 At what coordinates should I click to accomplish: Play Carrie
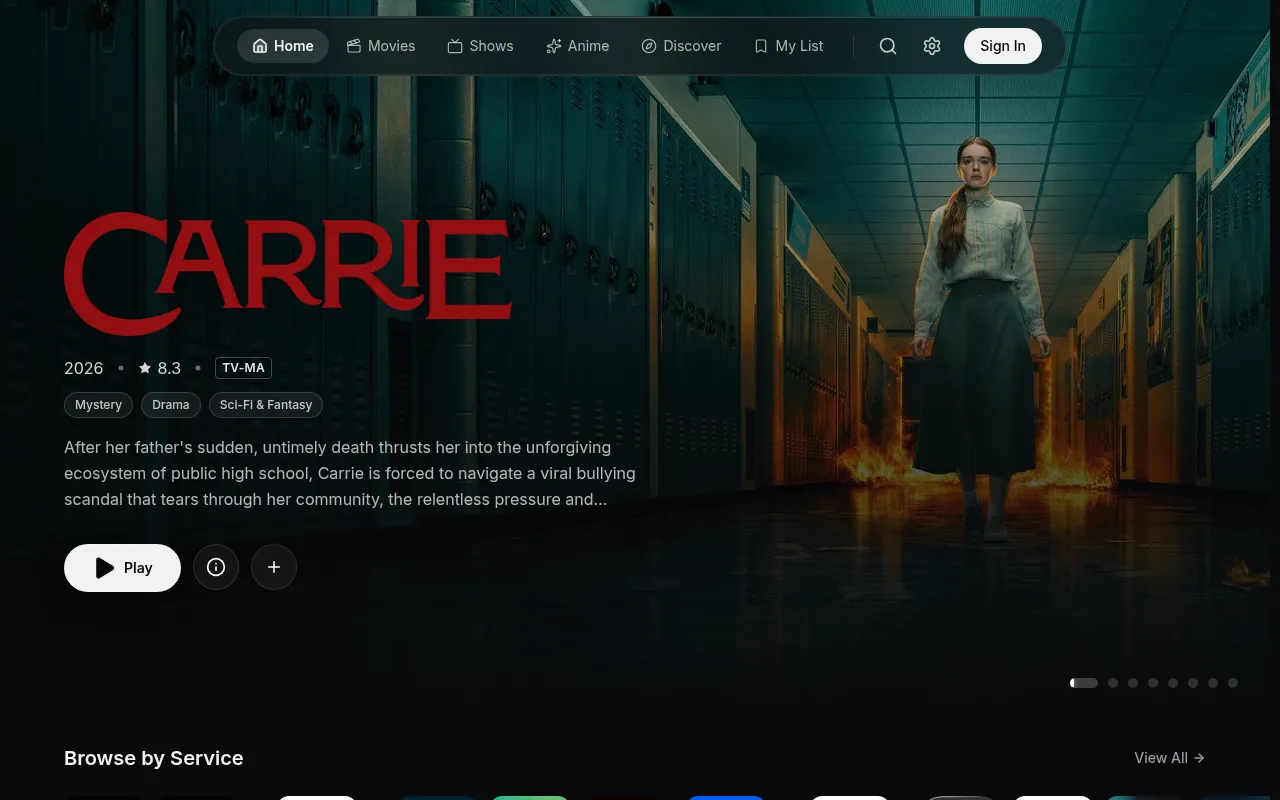coord(122,568)
